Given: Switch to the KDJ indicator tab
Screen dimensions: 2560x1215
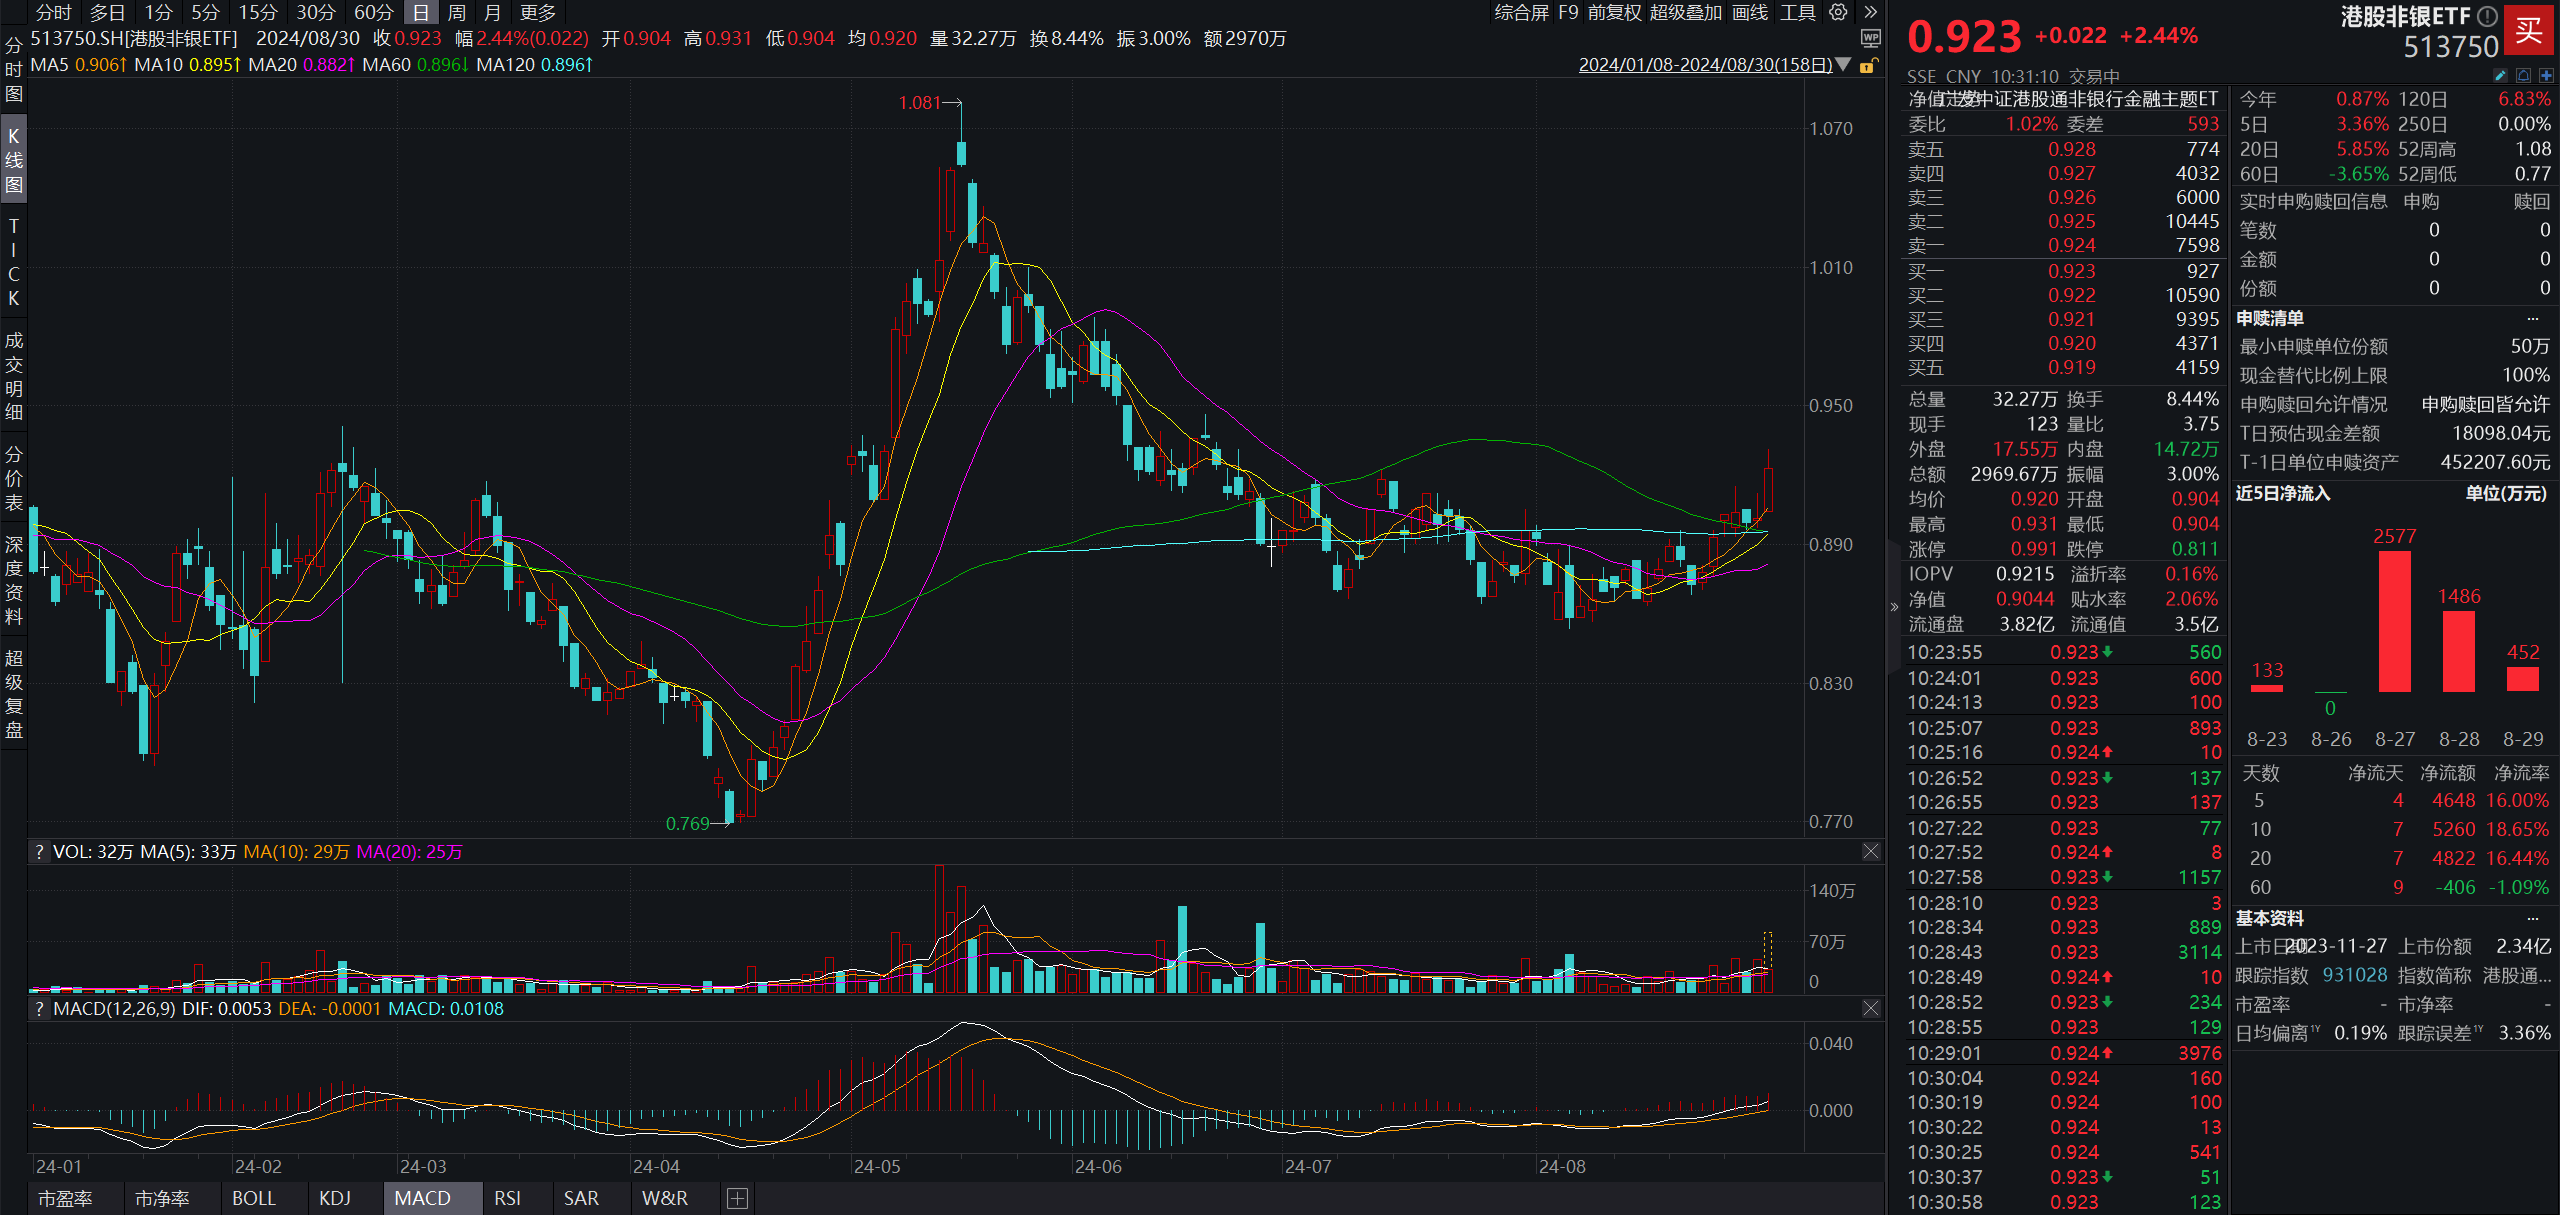Looking at the screenshot, I should [x=335, y=1198].
